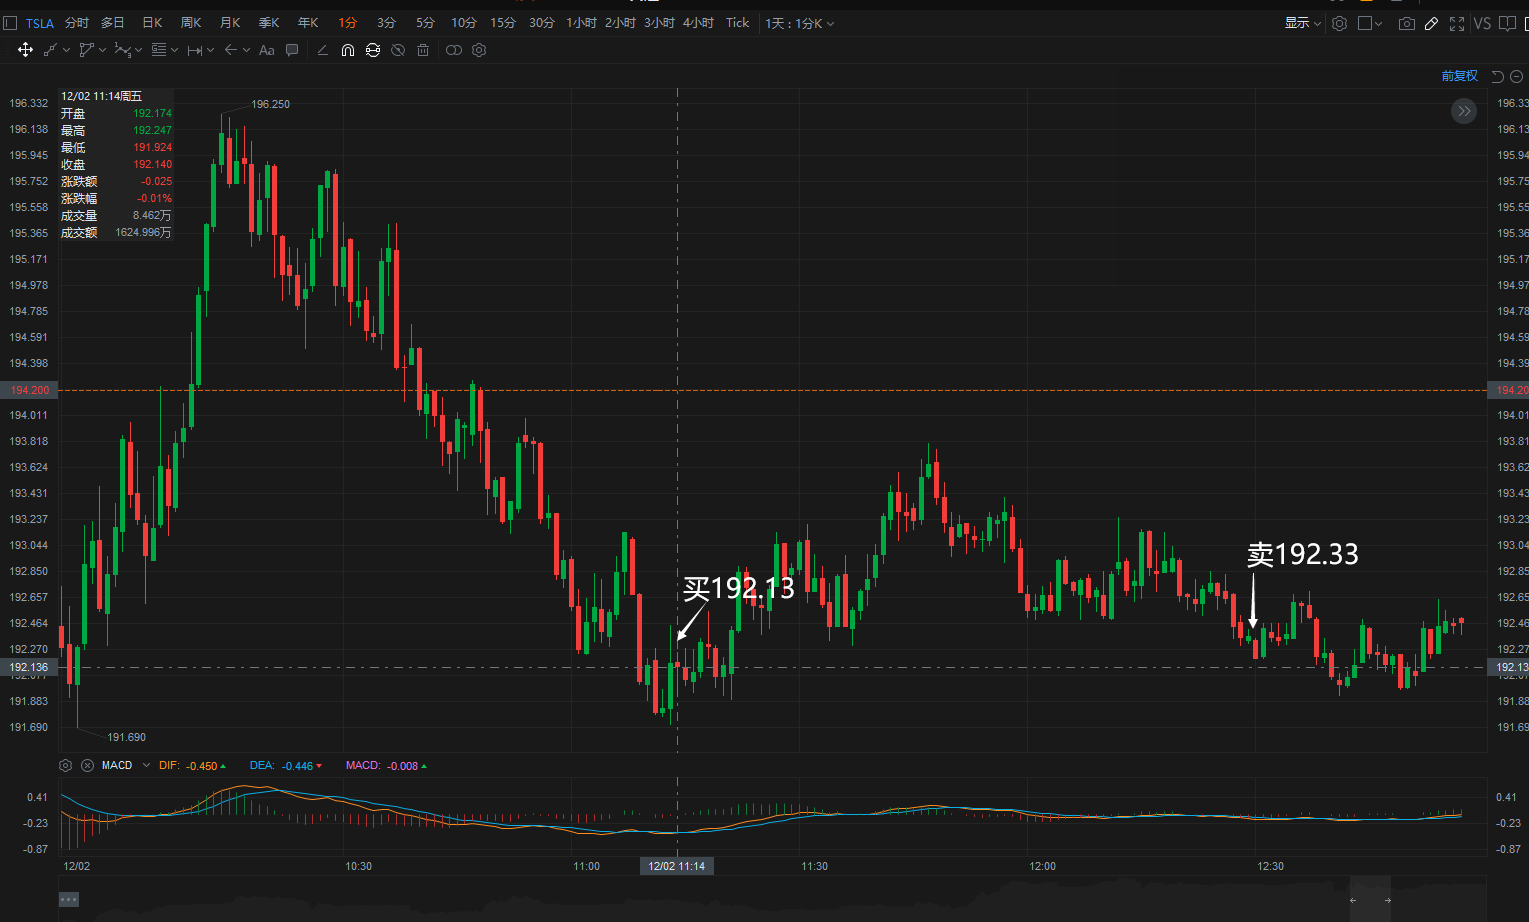The width and height of the screenshot is (1529, 922).
Task: Expand wave tool options arrow
Action: click(x=138, y=50)
